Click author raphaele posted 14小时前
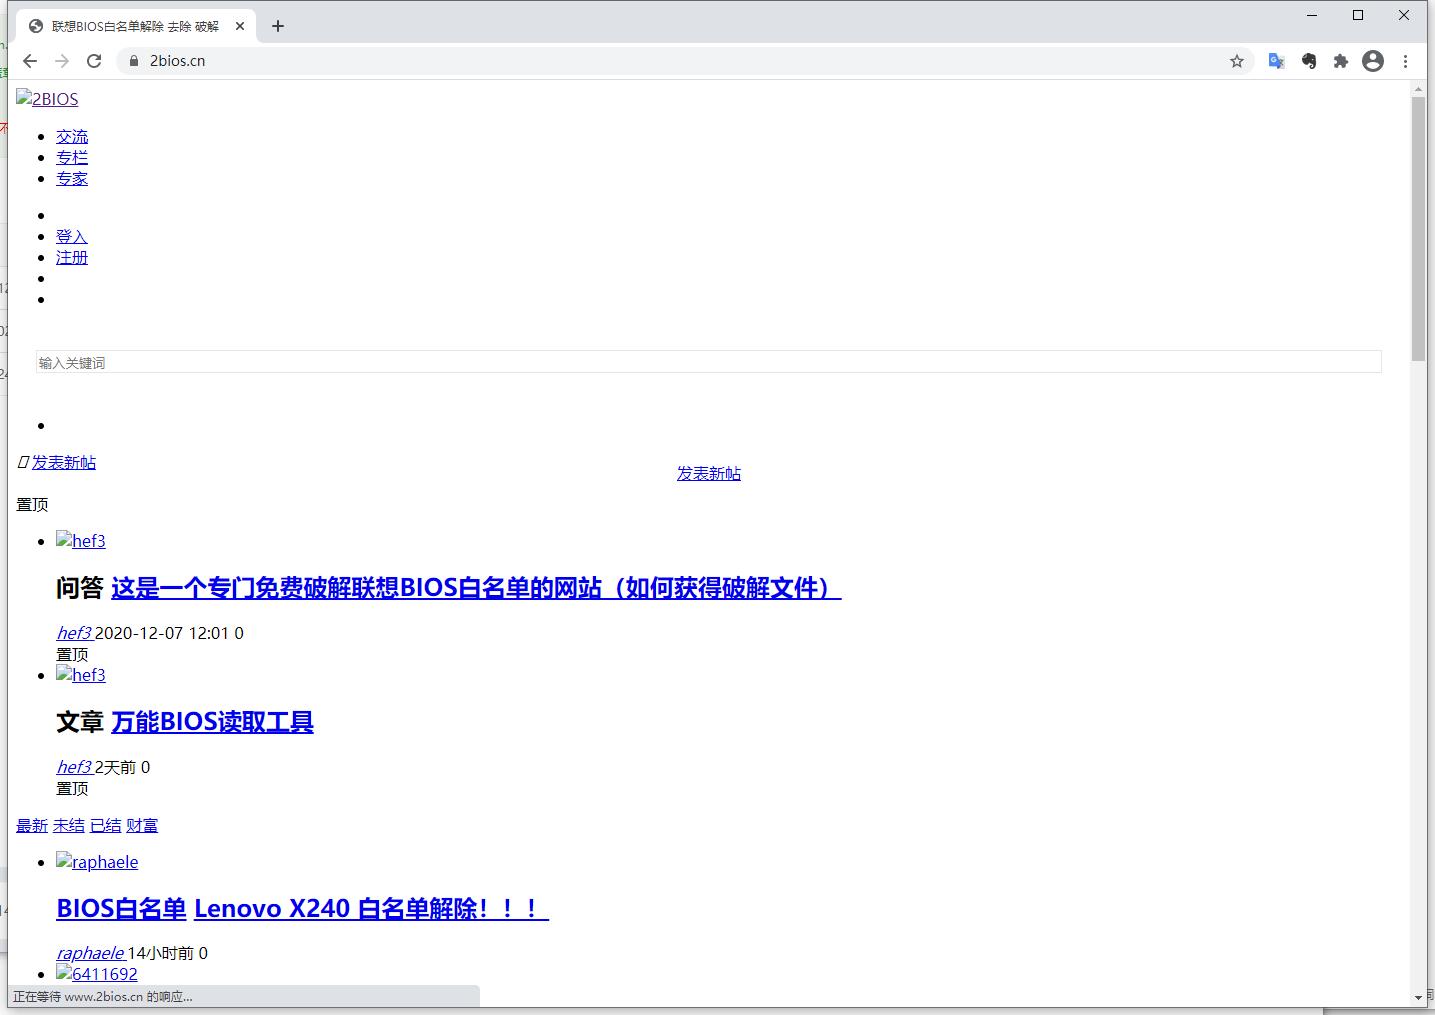This screenshot has width=1435, height=1015. (x=90, y=953)
